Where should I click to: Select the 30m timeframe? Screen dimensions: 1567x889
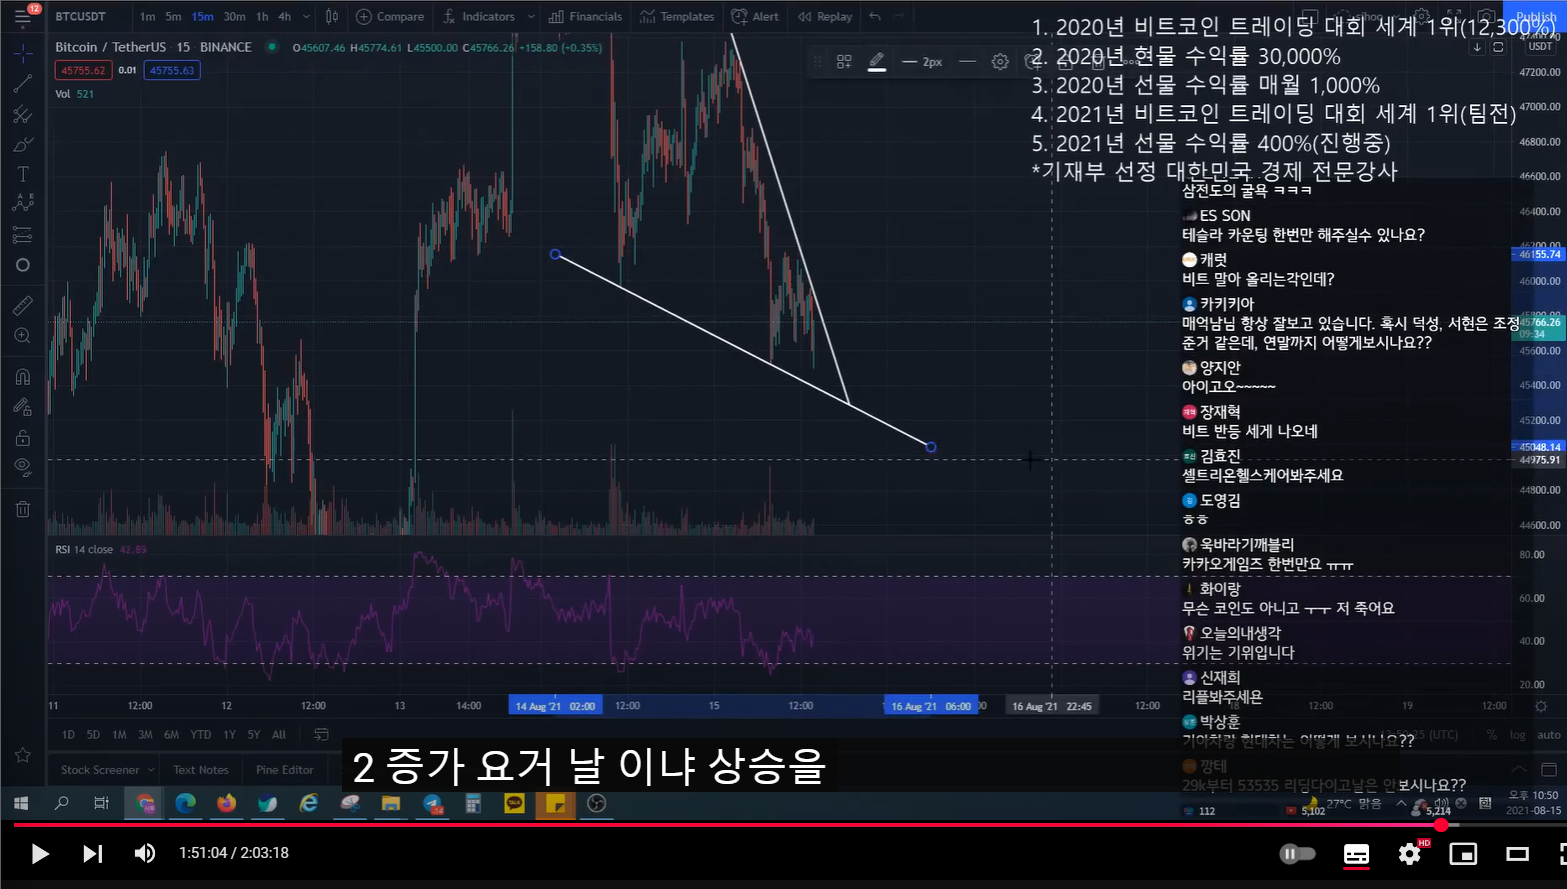tap(235, 16)
